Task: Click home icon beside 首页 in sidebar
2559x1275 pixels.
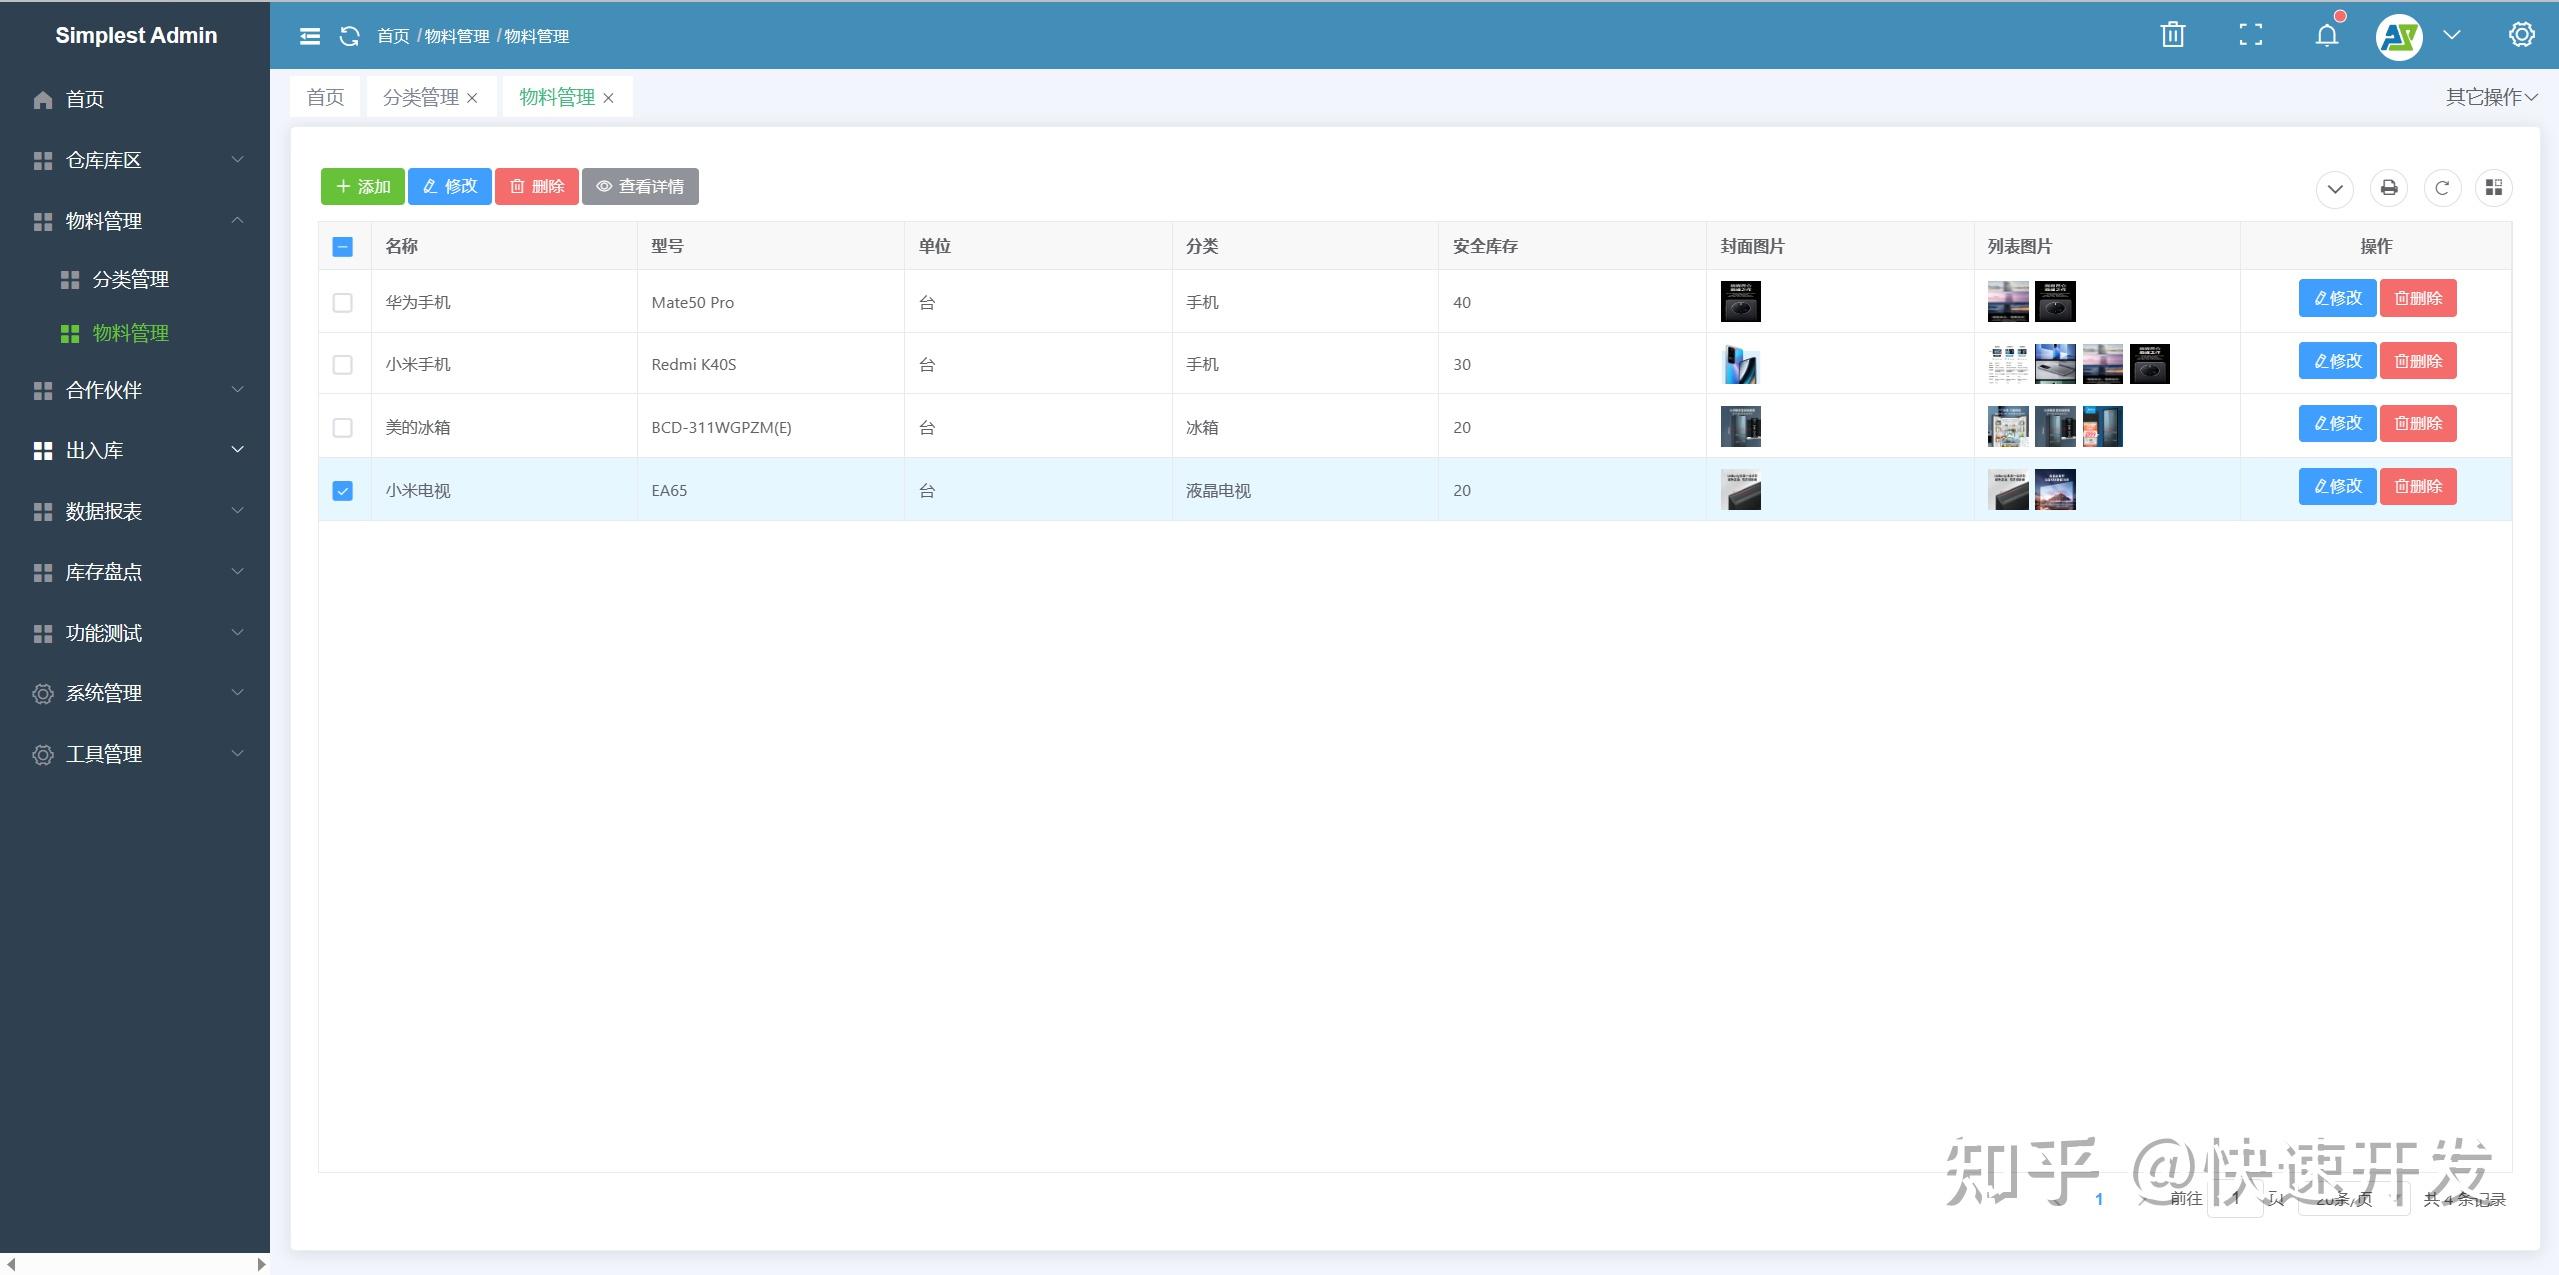Action: pyautogui.click(x=42, y=99)
